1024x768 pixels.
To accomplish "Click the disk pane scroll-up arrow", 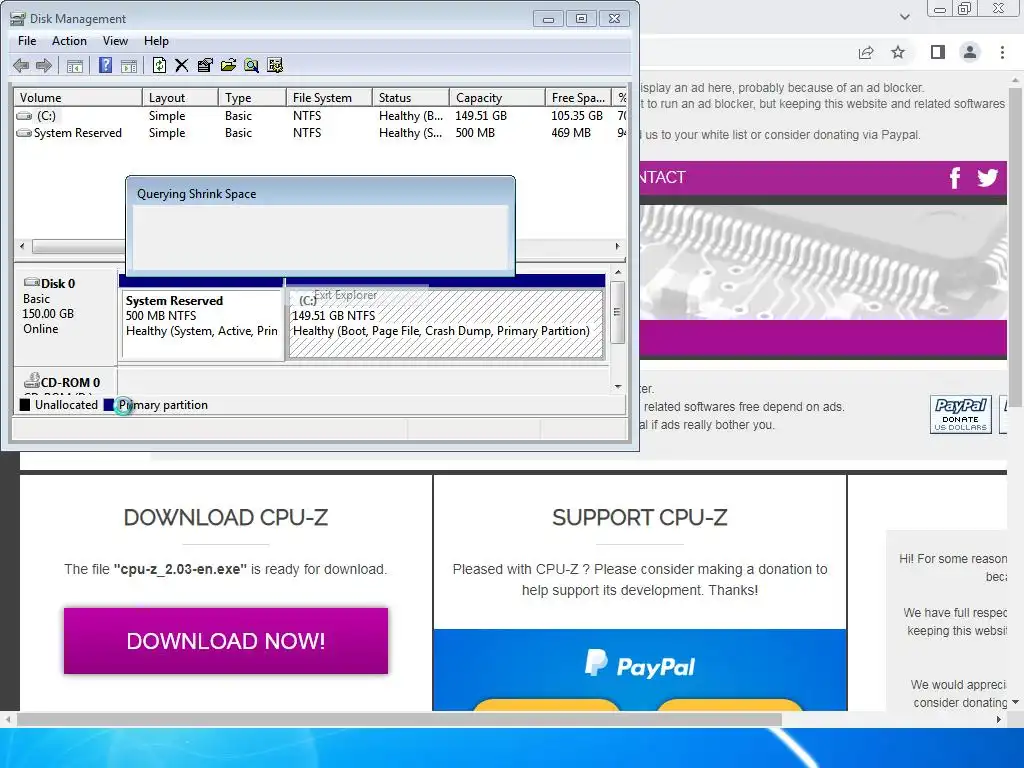I will [618, 272].
